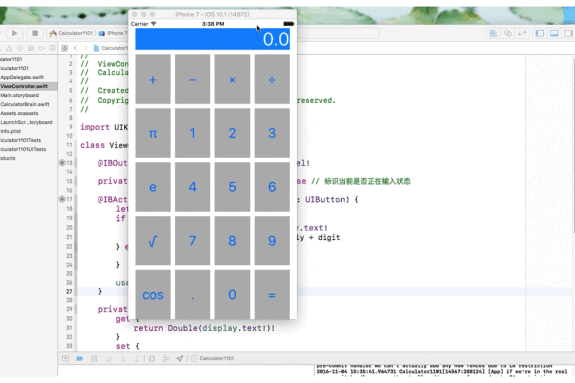Click Calculator1101 in the jump bar
575x383 pixels.
click(111, 48)
